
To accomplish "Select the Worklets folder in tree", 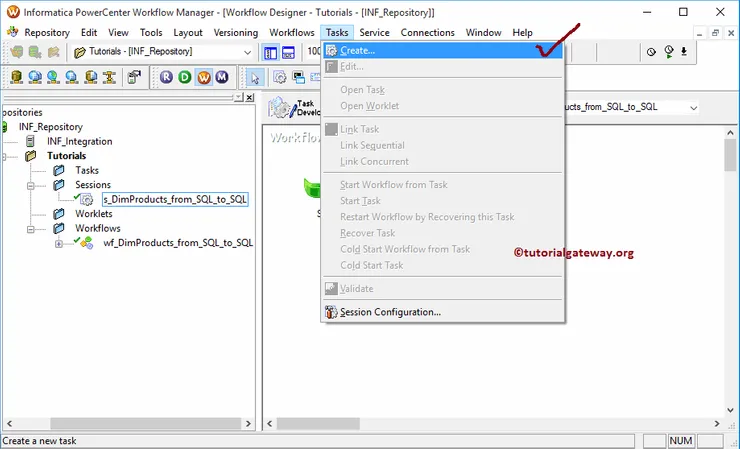I will 94,214.
